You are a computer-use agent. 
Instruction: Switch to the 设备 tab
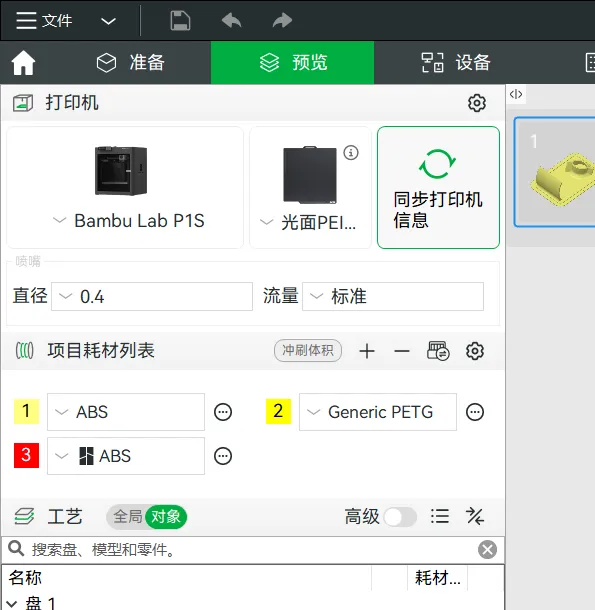click(x=456, y=63)
